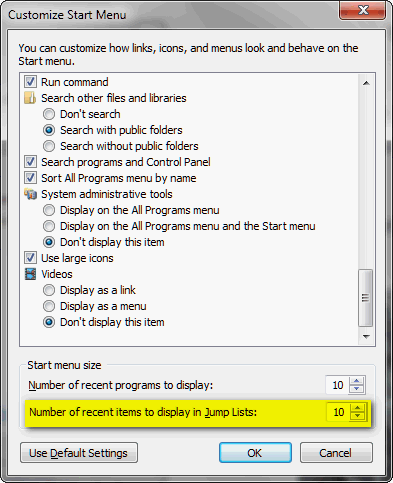The image size is (393, 483).
Task: Click the Videos label in the list
Action: click(57, 274)
